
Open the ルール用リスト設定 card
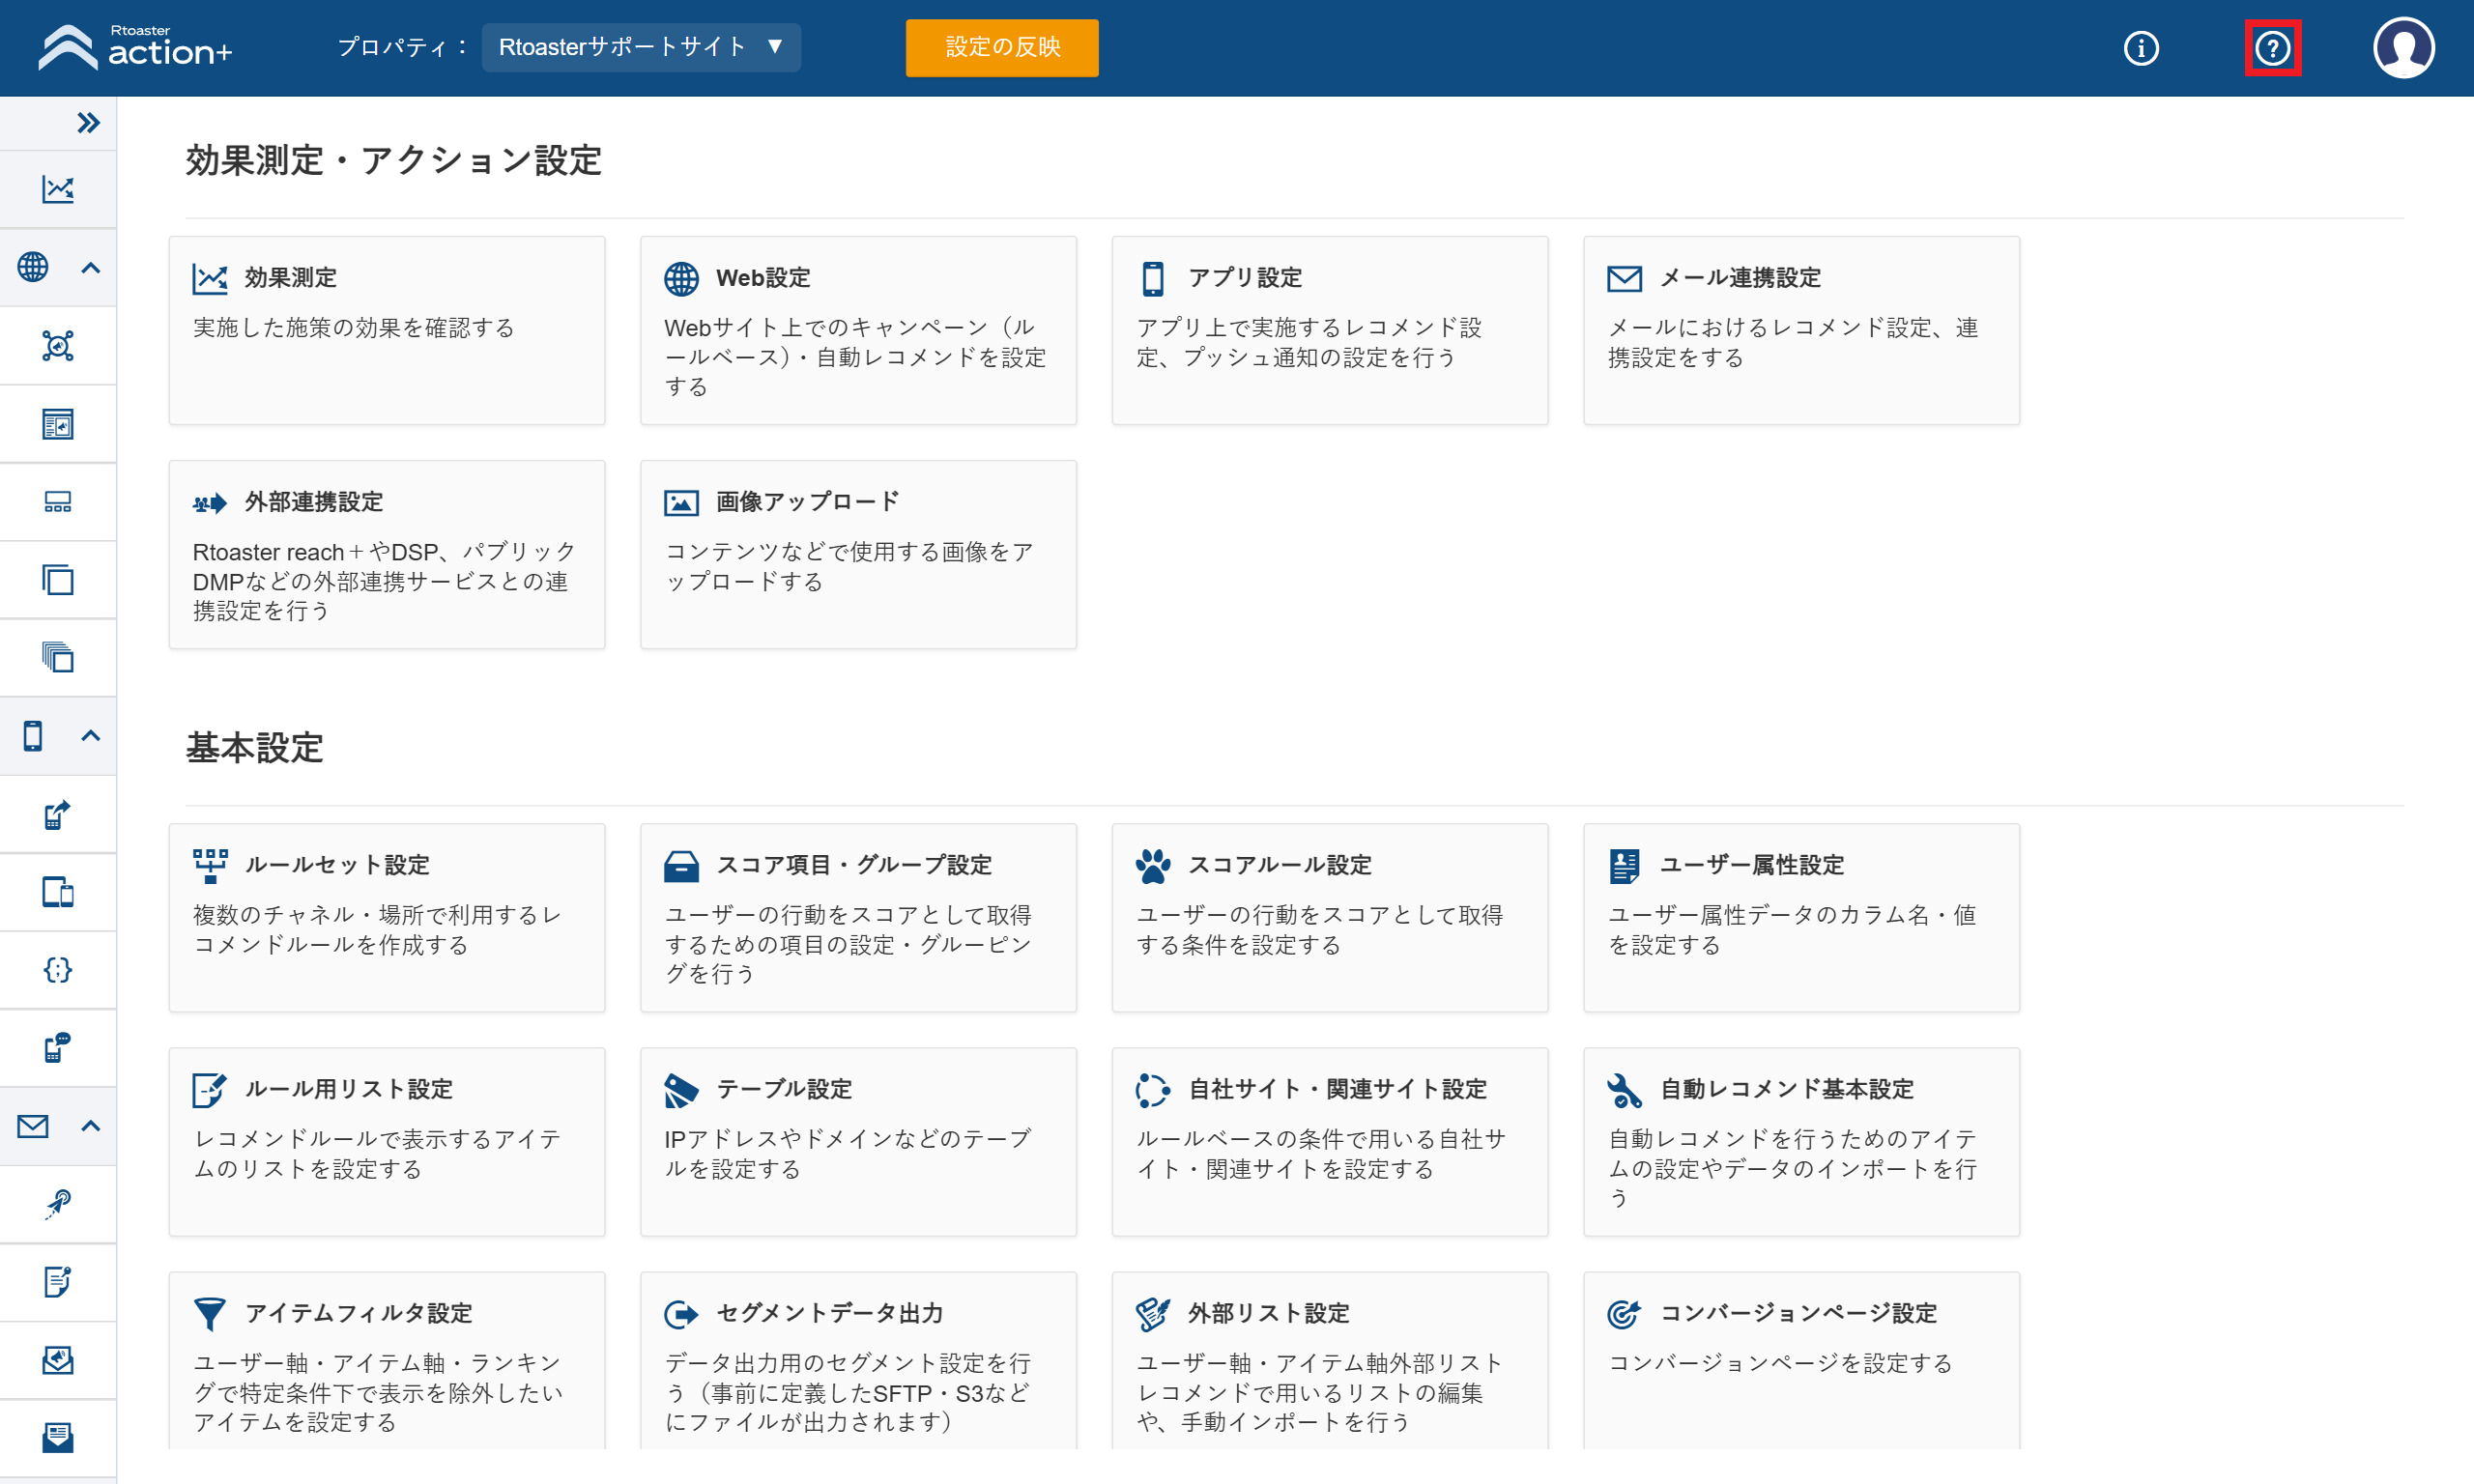coord(387,1142)
